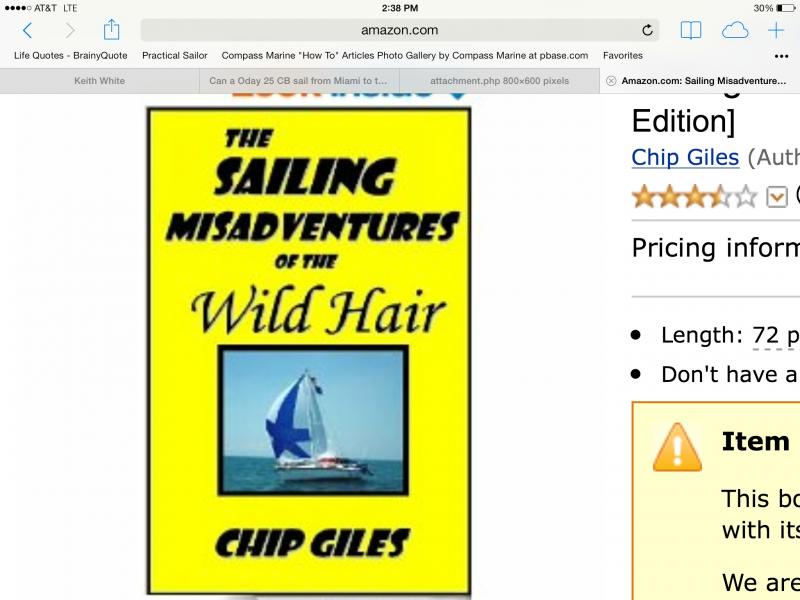
Task: Open Practical Sailor bookmark
Action: click(x=174, y=55)
